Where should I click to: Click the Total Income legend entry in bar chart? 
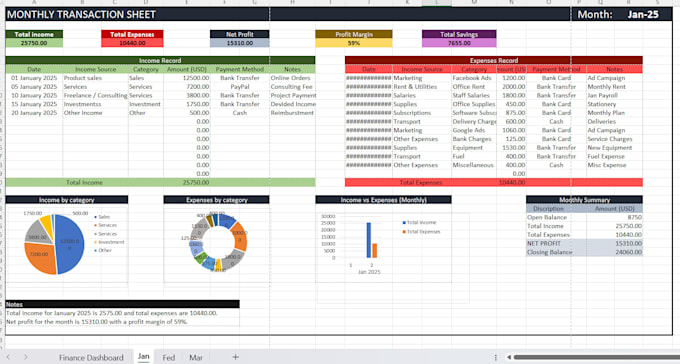(419, 223)
